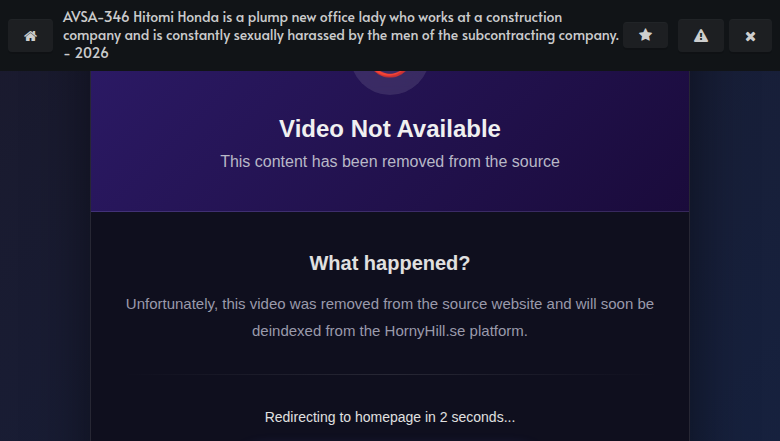The image size is (780, 441).
Task: Click 'deindexed from the' line of text
Action: coord(316,331)
